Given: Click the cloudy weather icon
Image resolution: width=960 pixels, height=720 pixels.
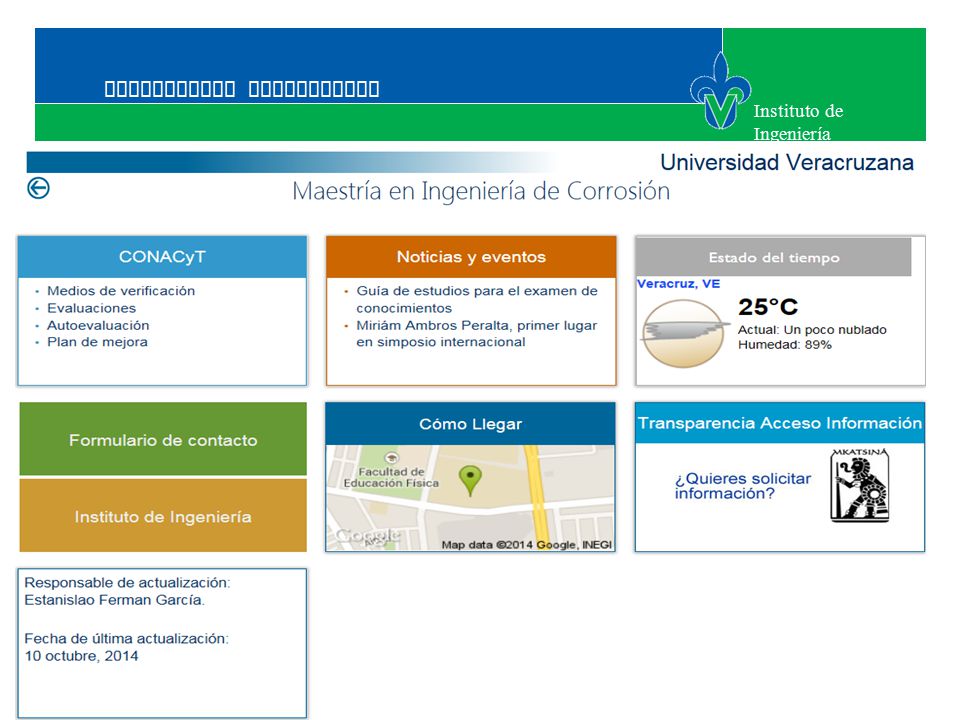Looking at the screenshot, I should (x=684, y=333).
